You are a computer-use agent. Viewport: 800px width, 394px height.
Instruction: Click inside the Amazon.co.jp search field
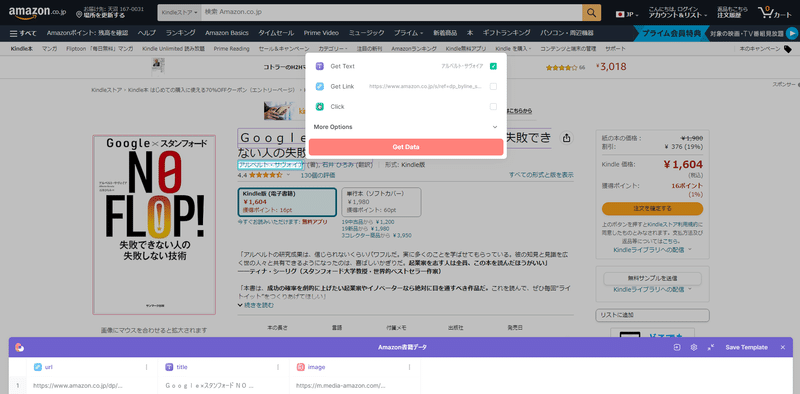pyautogui.click(x=391, y=12)
